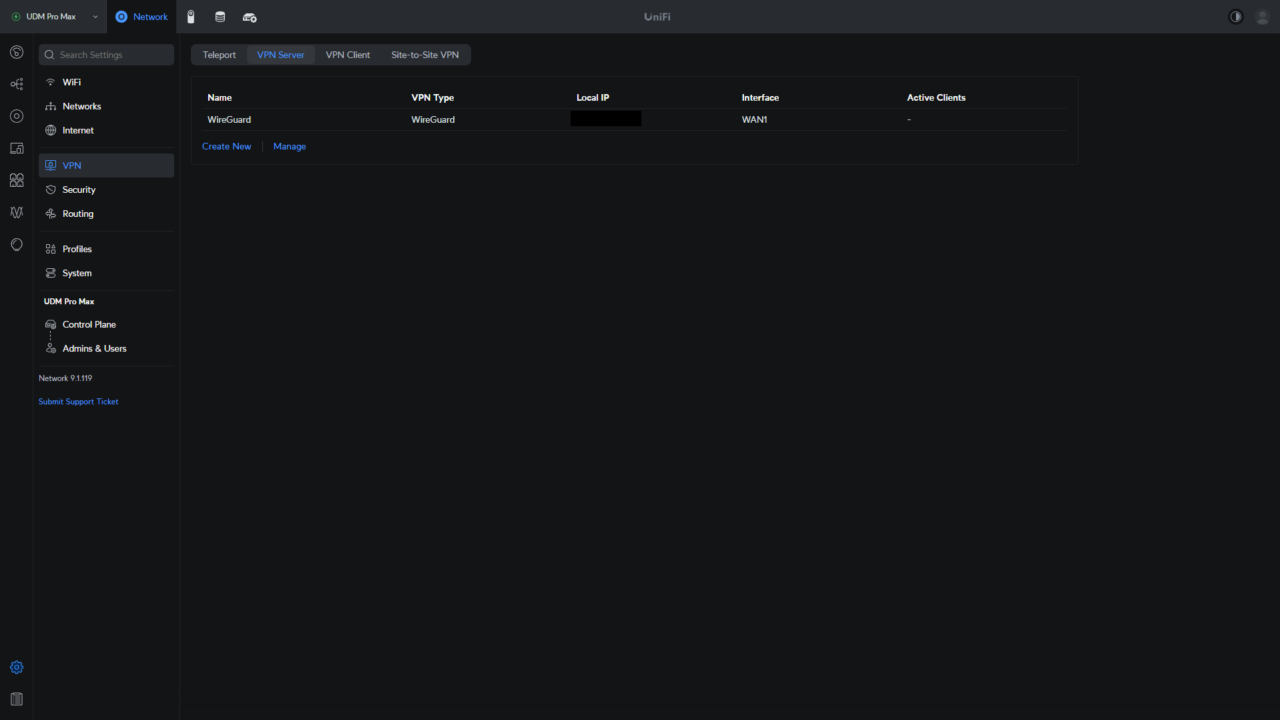Image resolution: width=1280 pixels, height=720 pixels.
Task: Click the magnifier icon in Search Settings
Action: click(50, 55)
